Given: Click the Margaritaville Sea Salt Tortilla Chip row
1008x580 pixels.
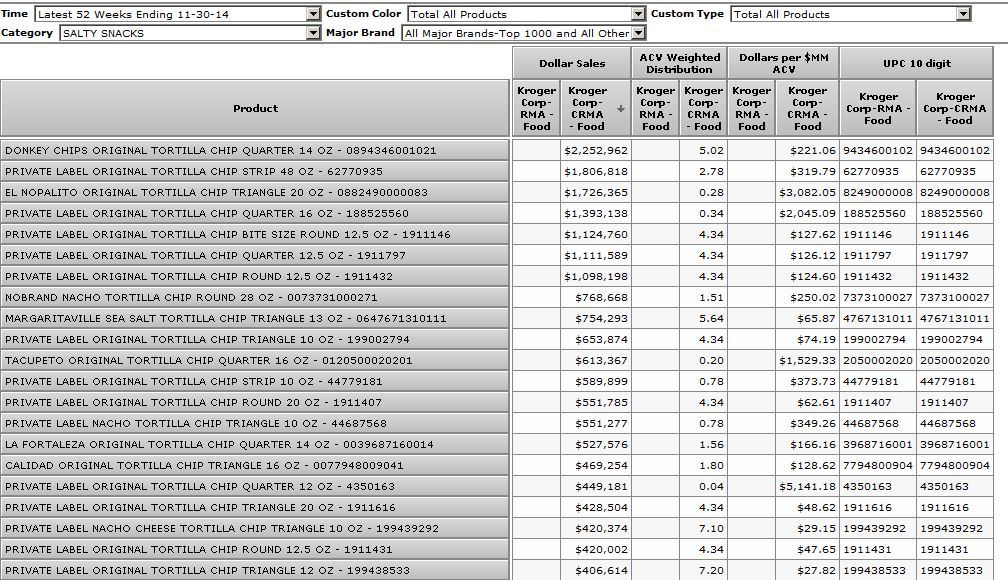Looking at the screenshot, I should click(255, 319).
